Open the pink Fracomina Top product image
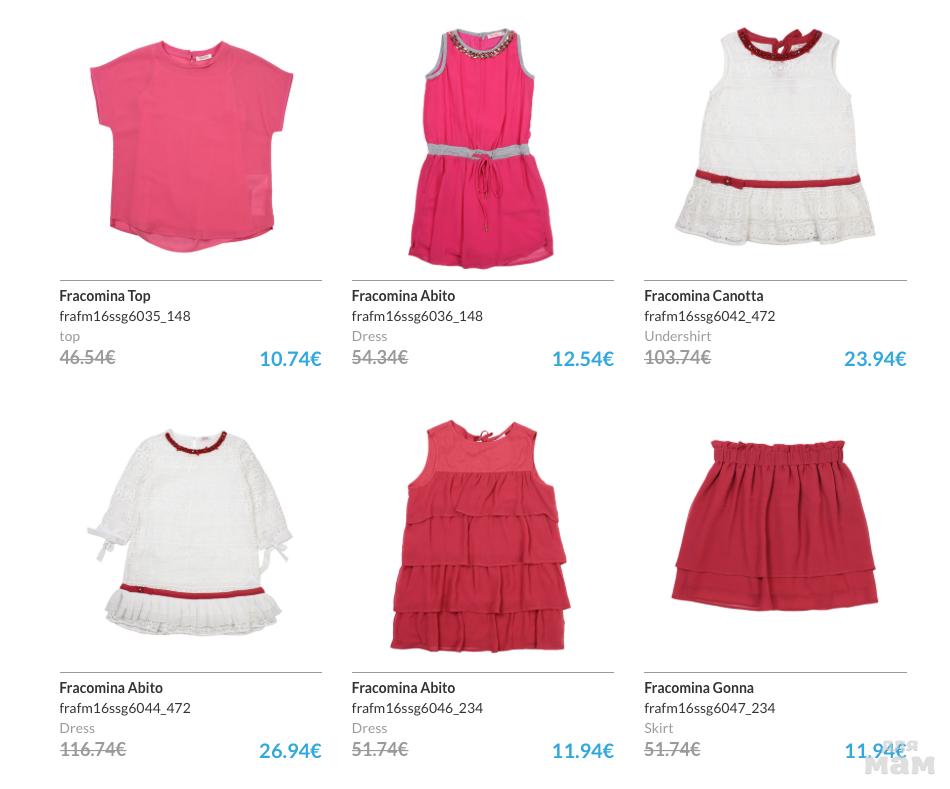This screenshot has height=789, width=950. tap(191, 145)
